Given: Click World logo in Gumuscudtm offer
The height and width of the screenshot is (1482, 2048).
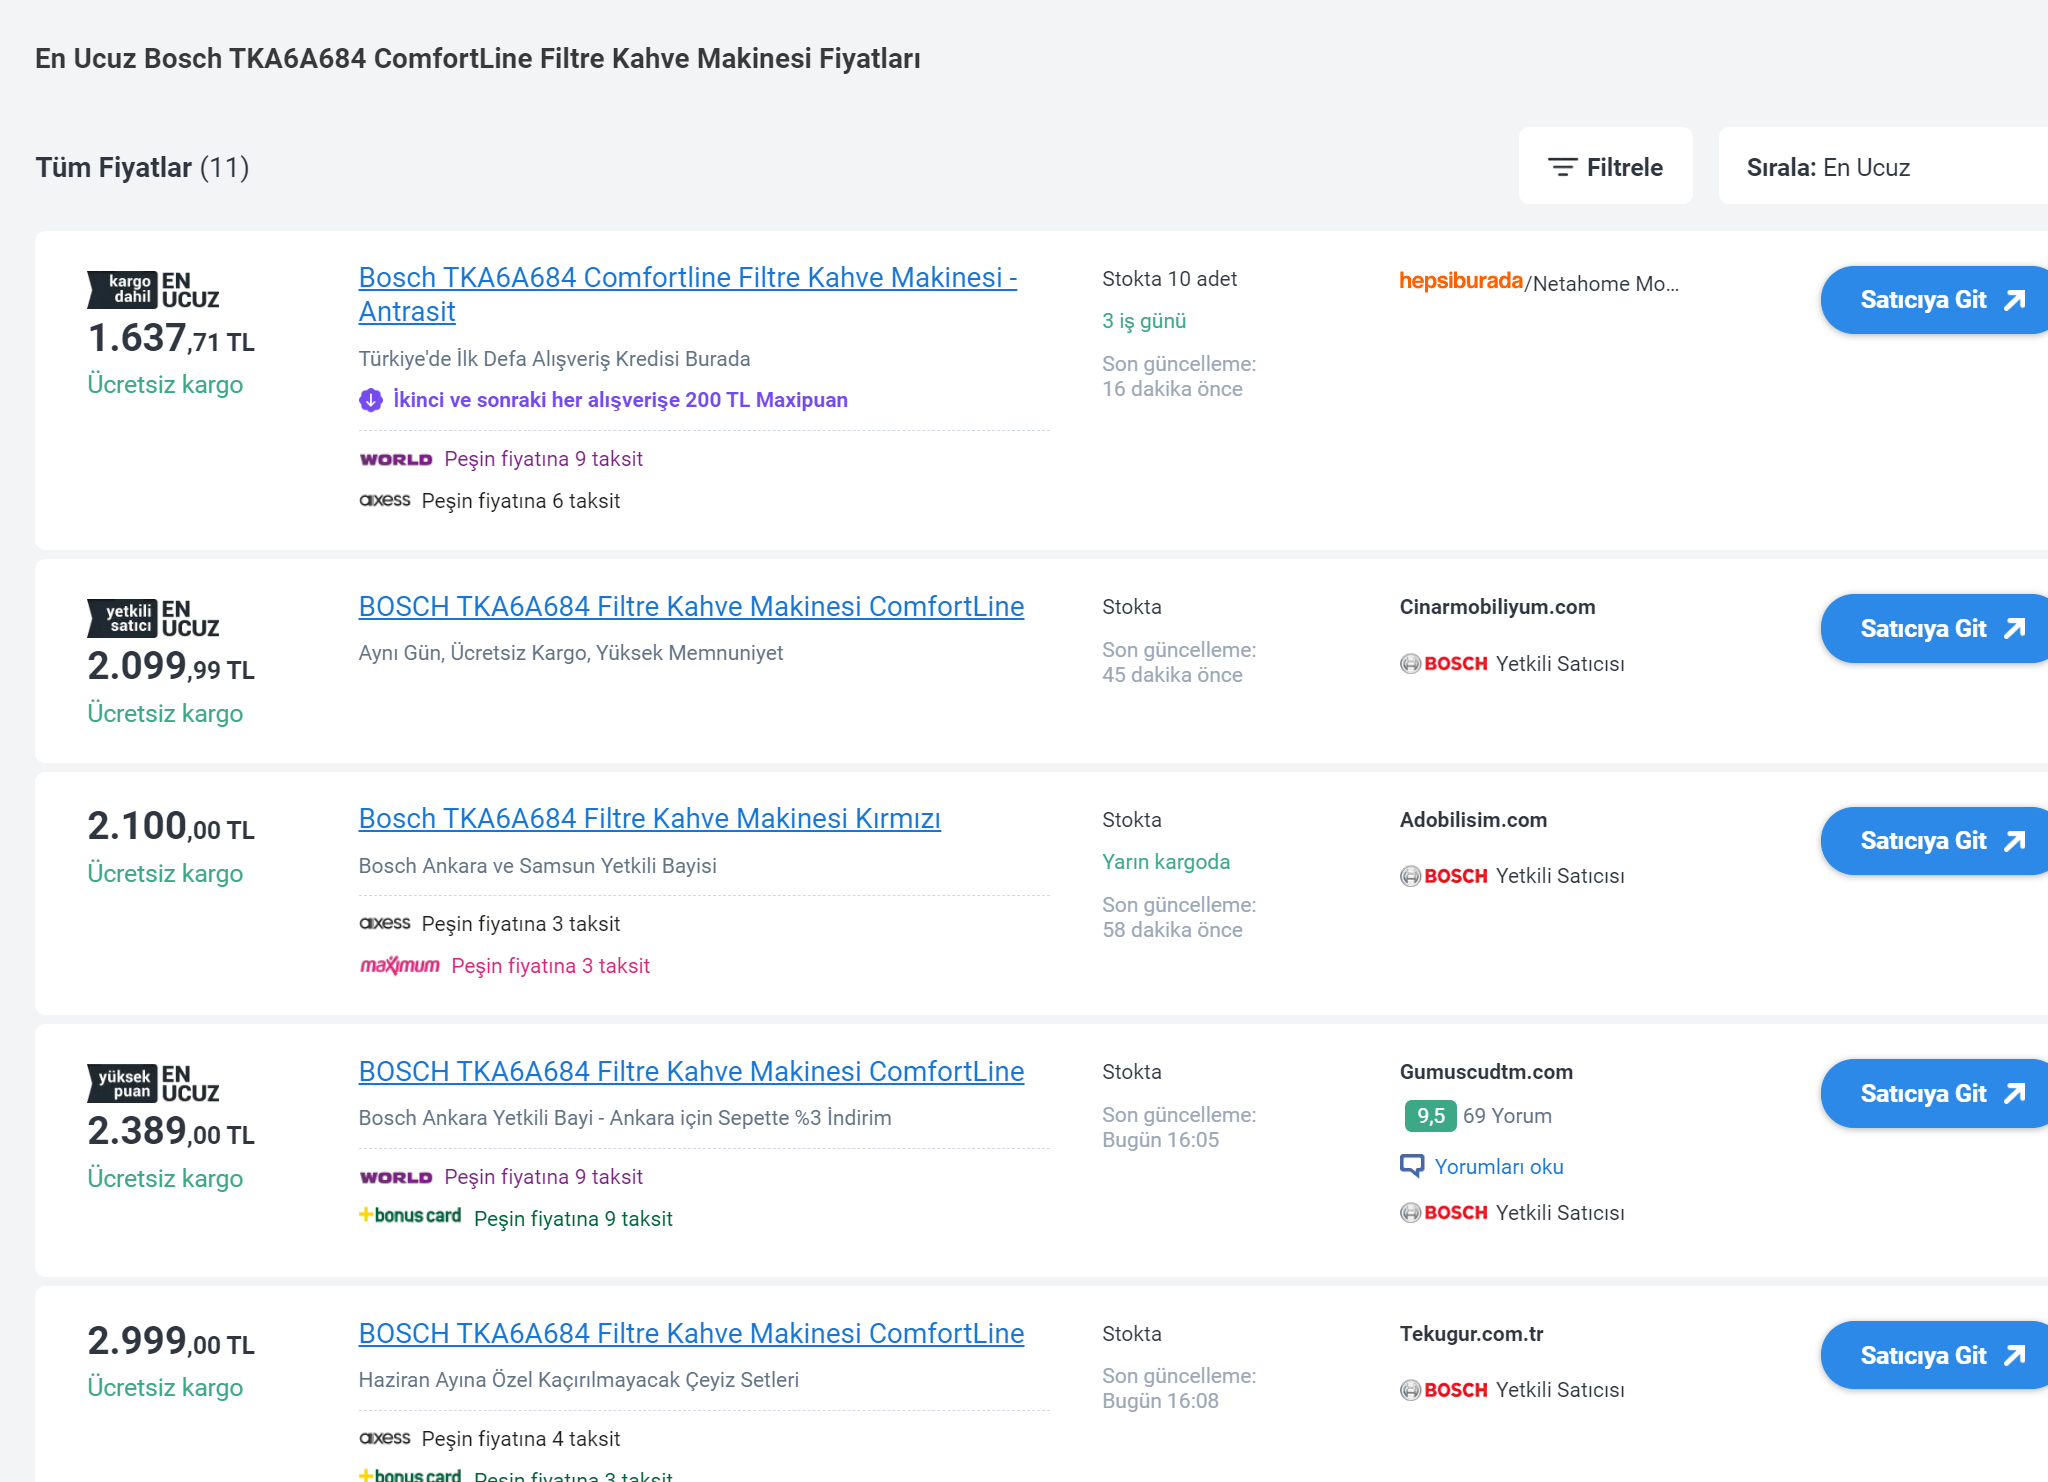Looking at the screenshot, I should point(396,1177).
